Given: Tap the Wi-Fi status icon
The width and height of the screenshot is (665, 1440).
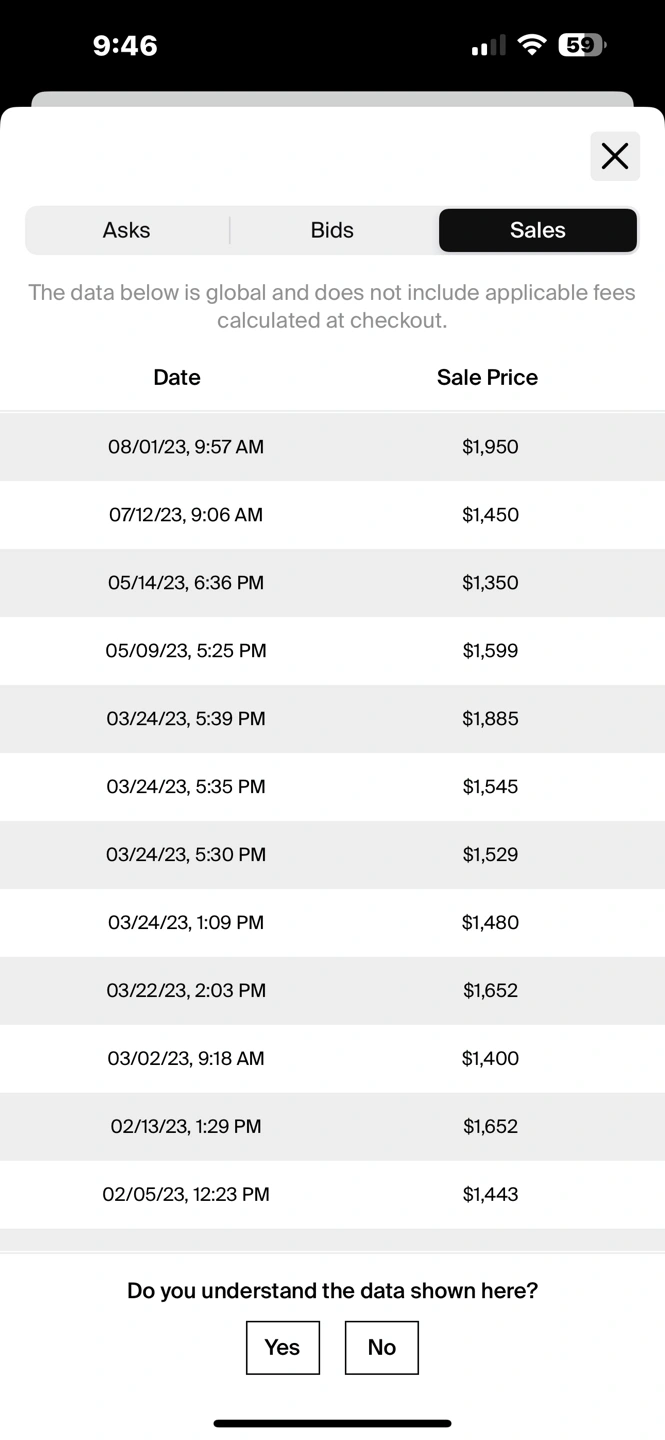Looking at the screenshot, I should pos(532,45).
